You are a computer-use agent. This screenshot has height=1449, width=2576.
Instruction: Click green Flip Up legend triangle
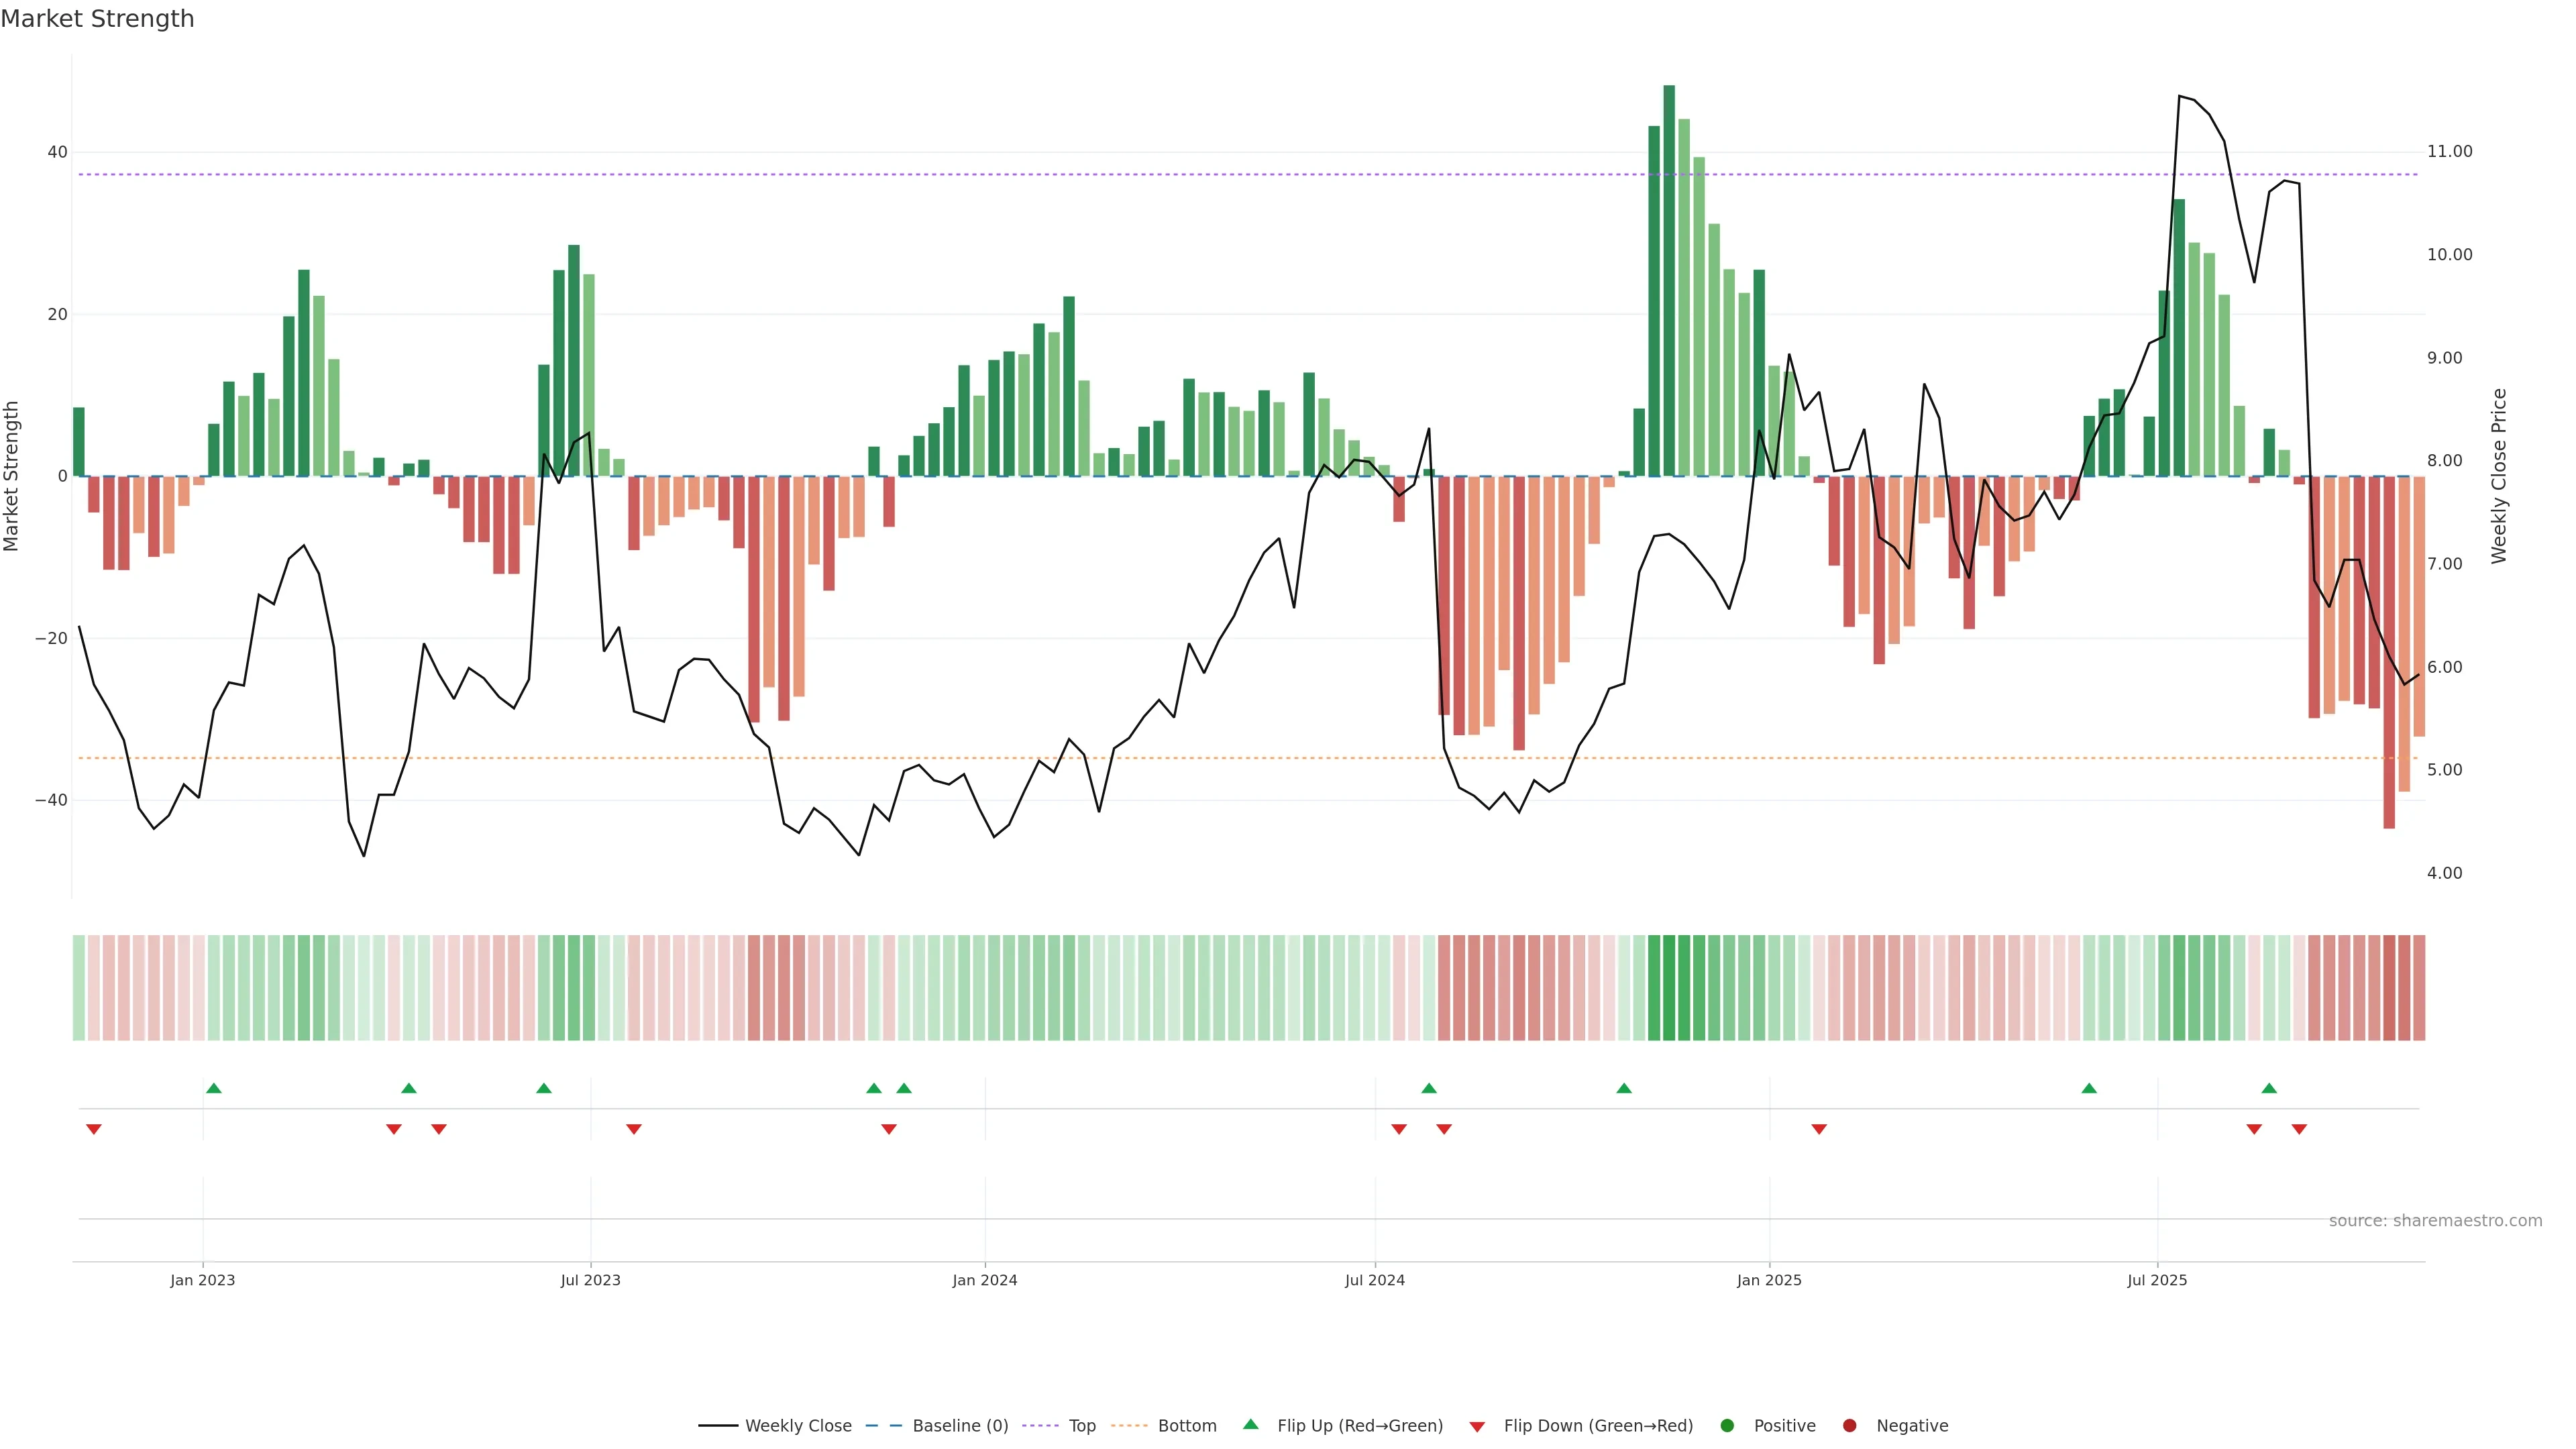click(1250, 1425)
